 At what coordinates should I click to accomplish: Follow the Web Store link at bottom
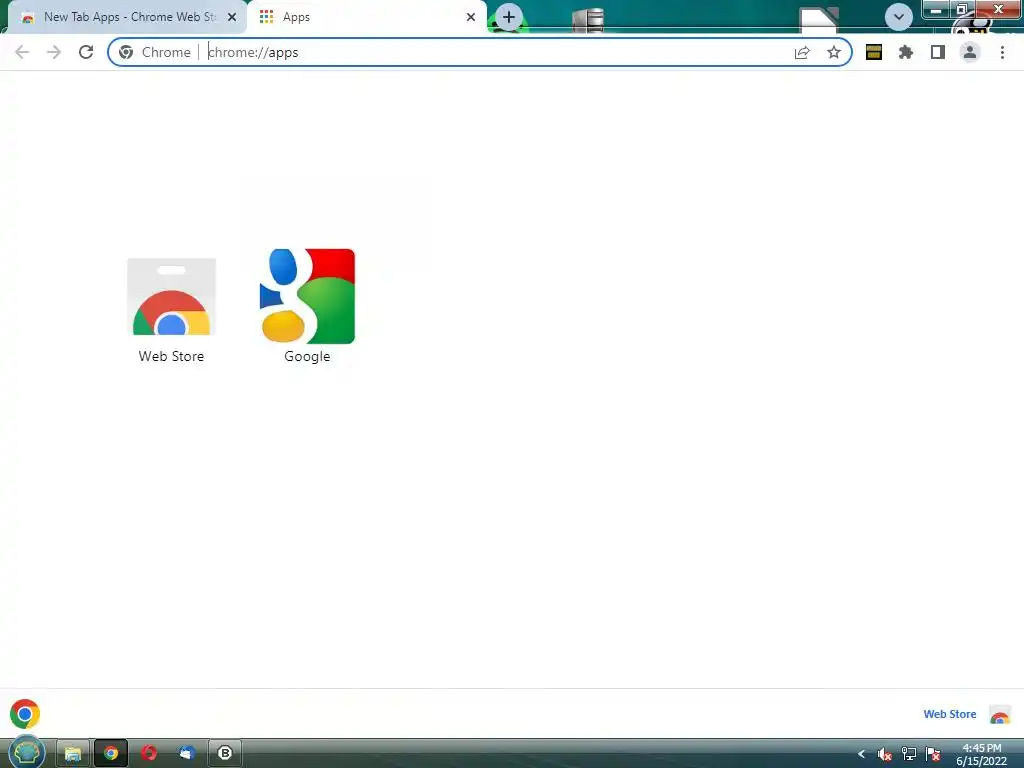[950, 714]
